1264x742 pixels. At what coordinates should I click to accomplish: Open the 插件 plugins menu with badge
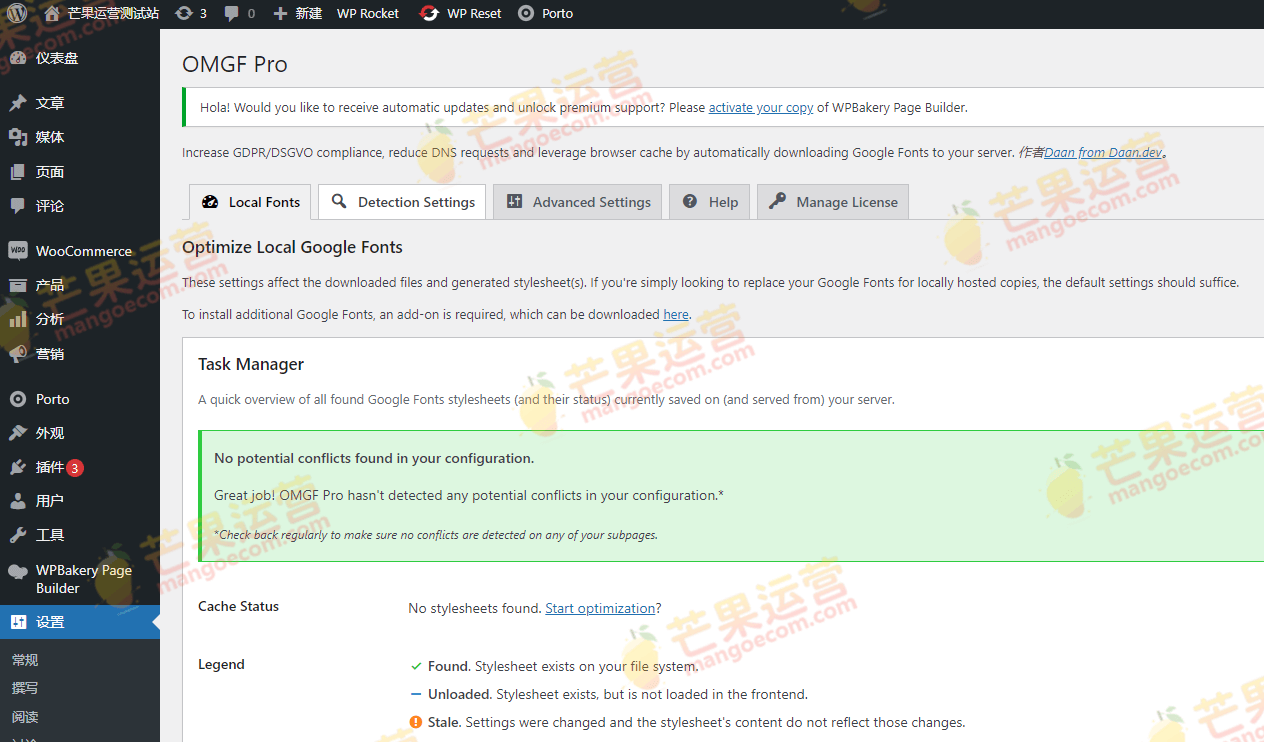pos(50,467)
